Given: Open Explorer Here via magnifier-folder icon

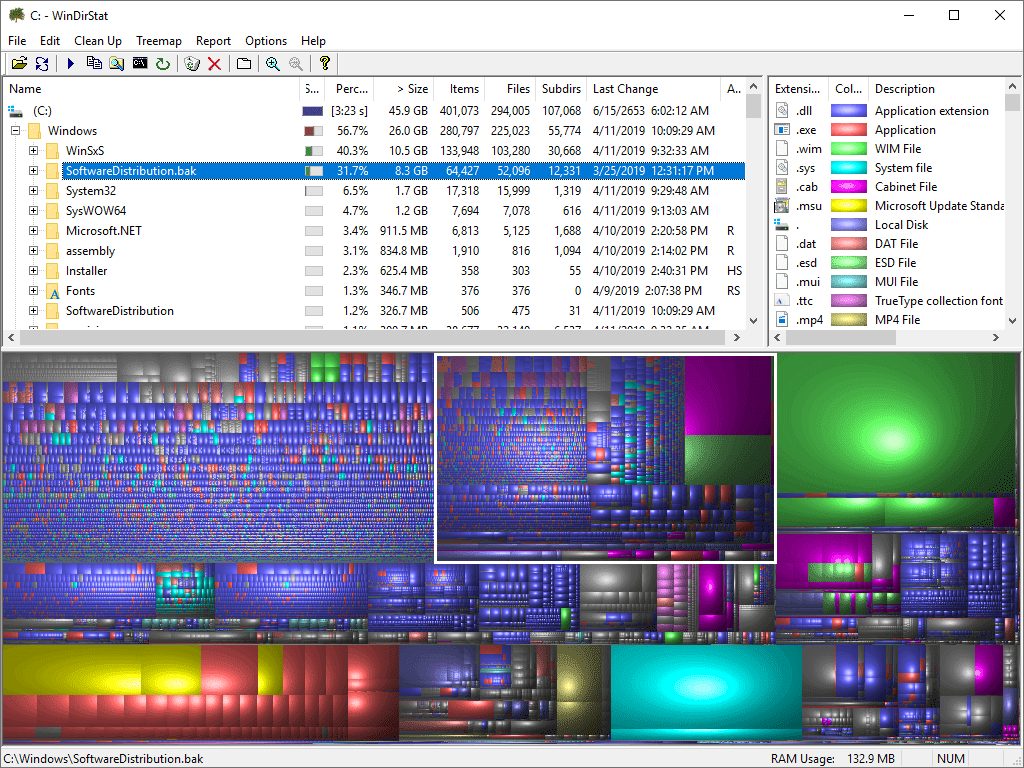Looking at the screenshot, I should [x=117, y=64].
